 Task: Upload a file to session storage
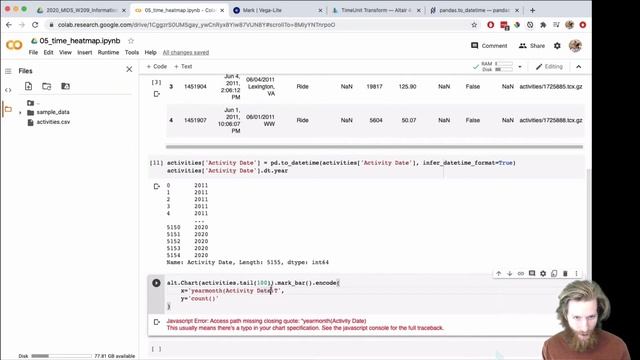tap(28, 86)
